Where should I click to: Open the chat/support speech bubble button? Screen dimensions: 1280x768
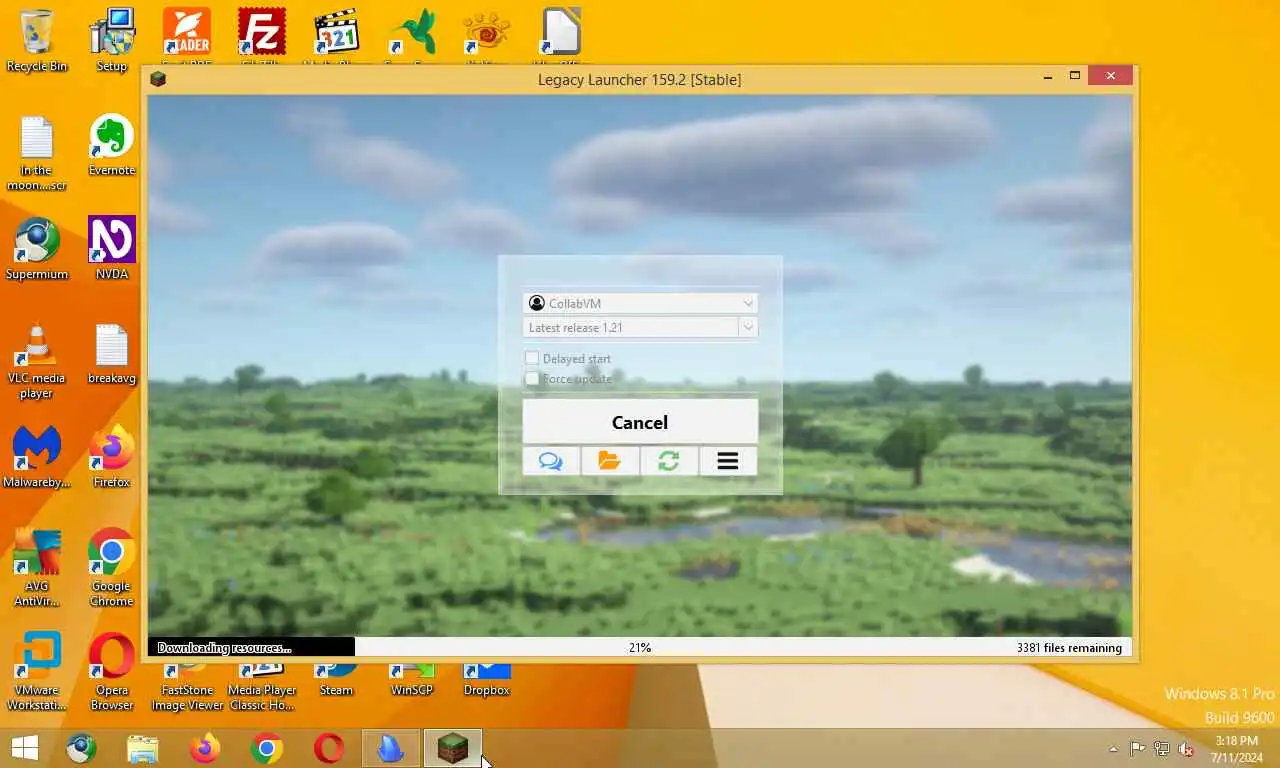pyautogui.click(x=551, y=461)
